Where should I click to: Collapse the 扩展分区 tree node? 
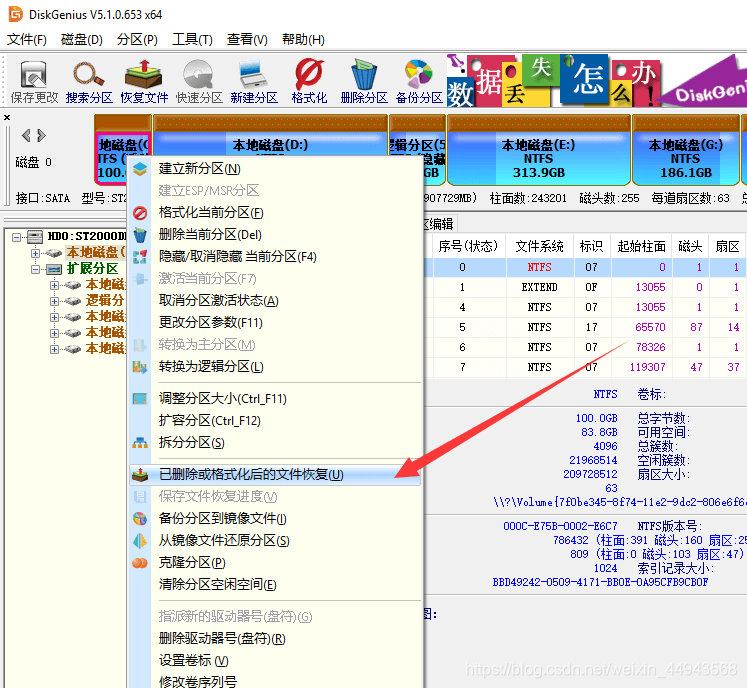click(x=36, y=269)
